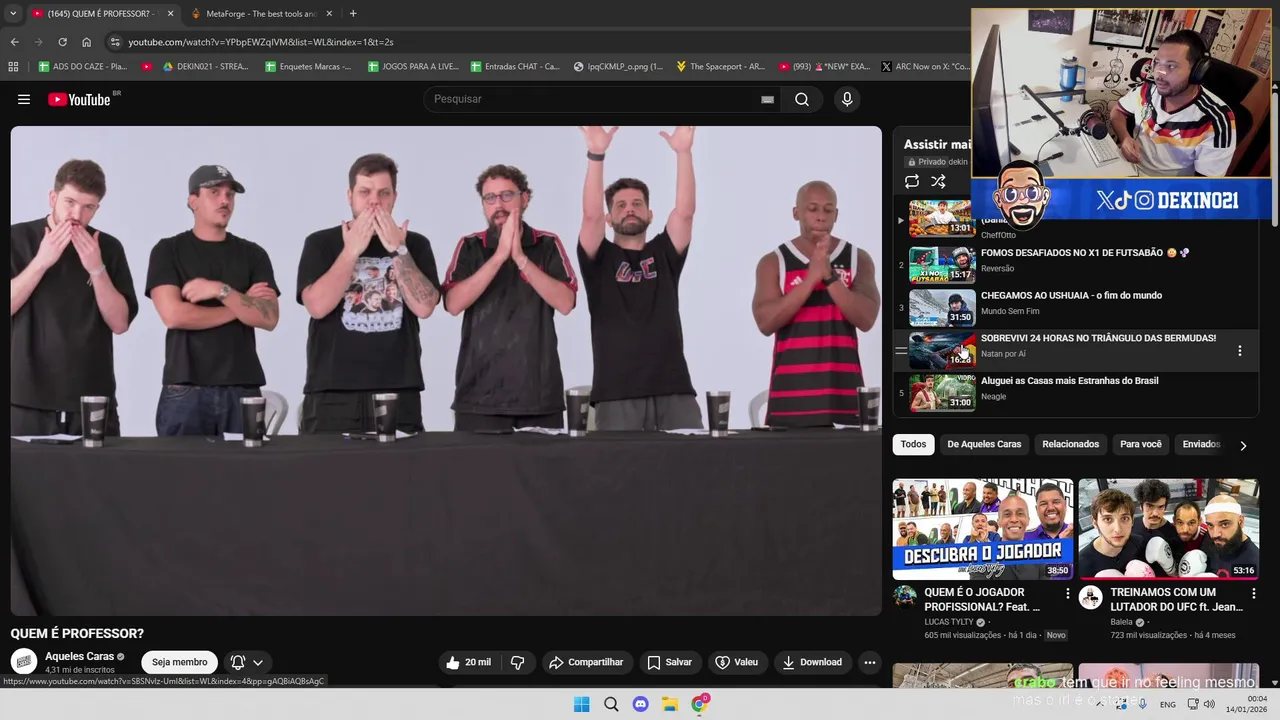Image resolution: width=1280 pixels, height=720 pixels.
Task: Open DEKIN021 - STREA... bookmark
Action: 206,67
